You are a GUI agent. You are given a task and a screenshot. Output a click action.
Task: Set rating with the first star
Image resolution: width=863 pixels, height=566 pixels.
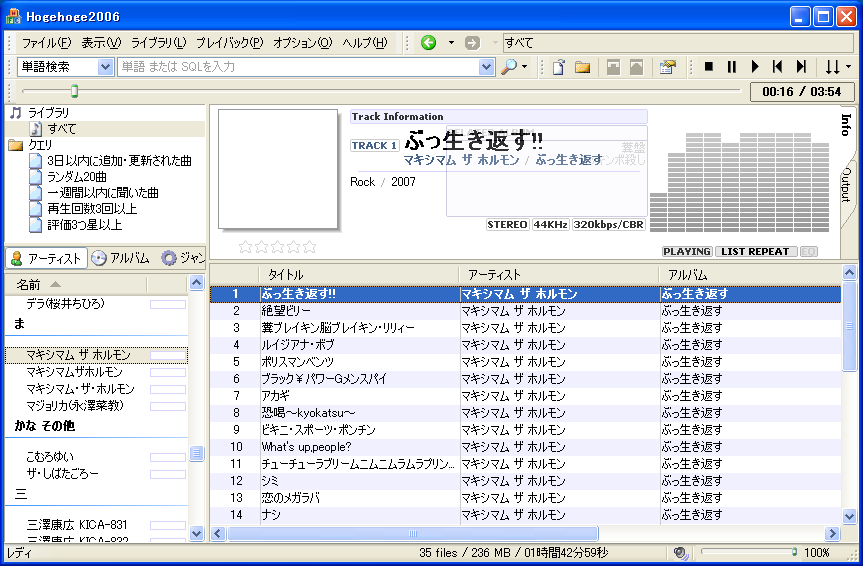click(245, 247)
